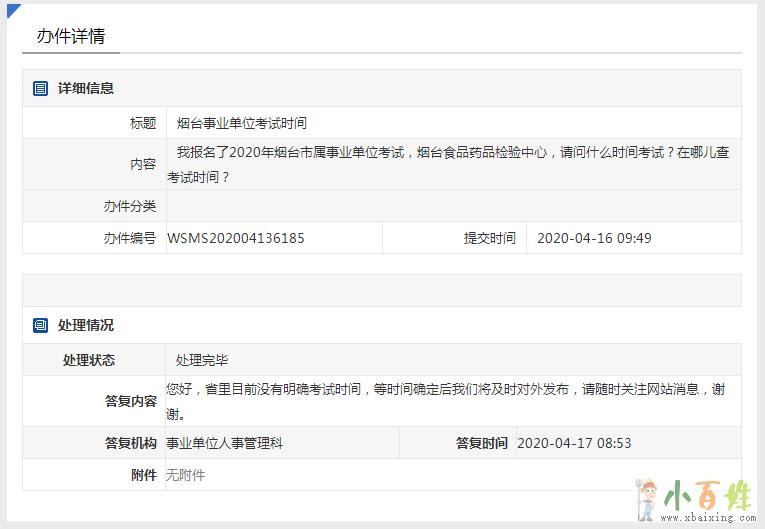Click the chat icon beside 处理情况
This screenshot has width=765, height=529.
(41, 326)
